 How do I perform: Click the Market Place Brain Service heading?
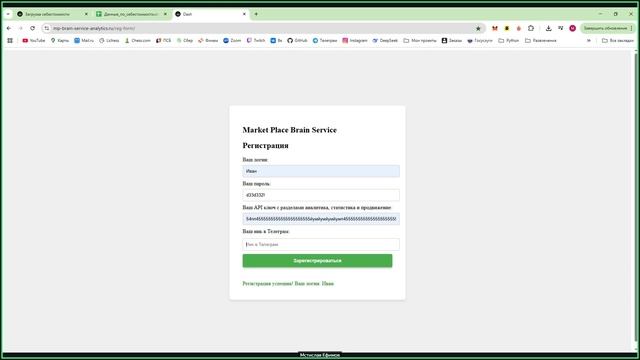[x=289, y=130]
